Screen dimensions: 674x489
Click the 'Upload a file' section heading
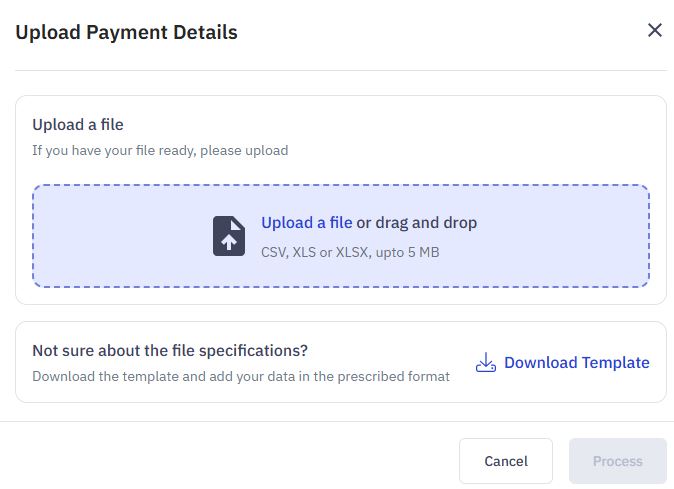[78, 125]
